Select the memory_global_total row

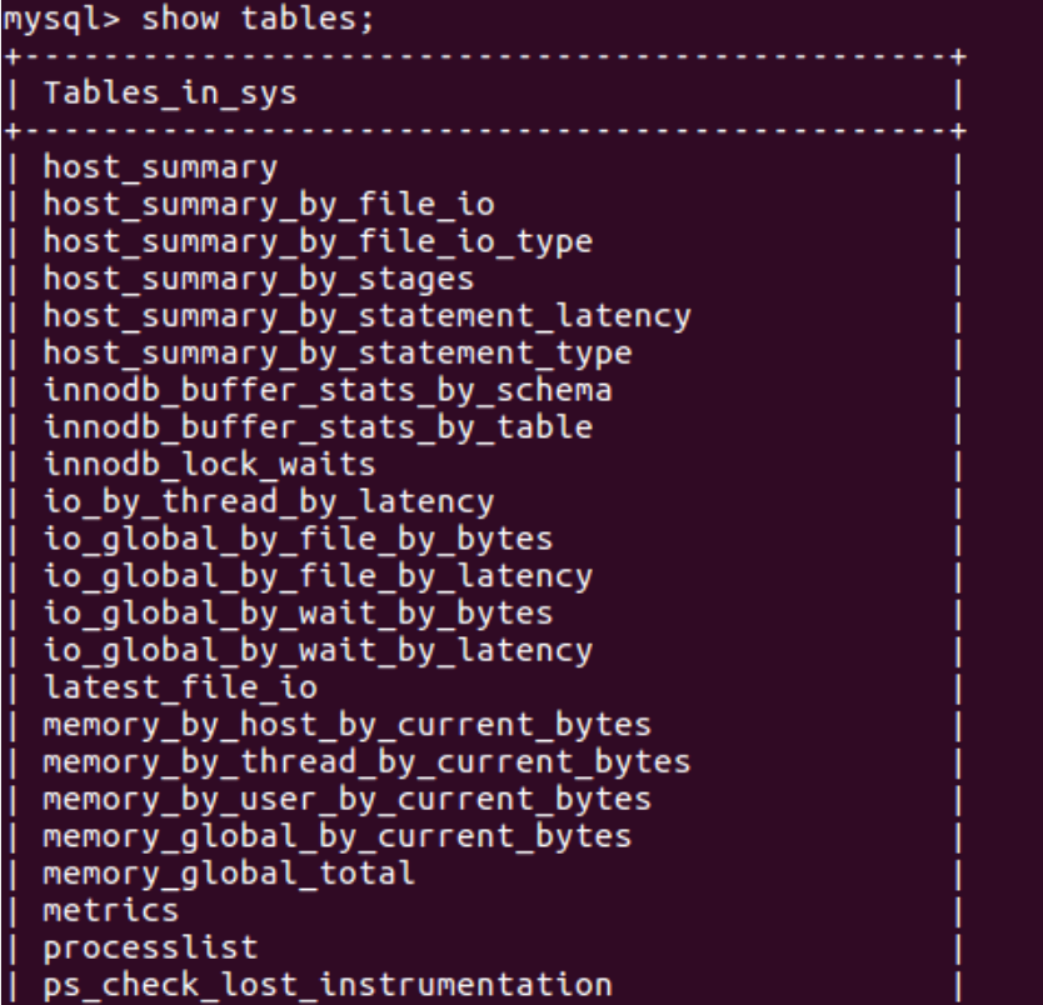[x=228, y=874]
